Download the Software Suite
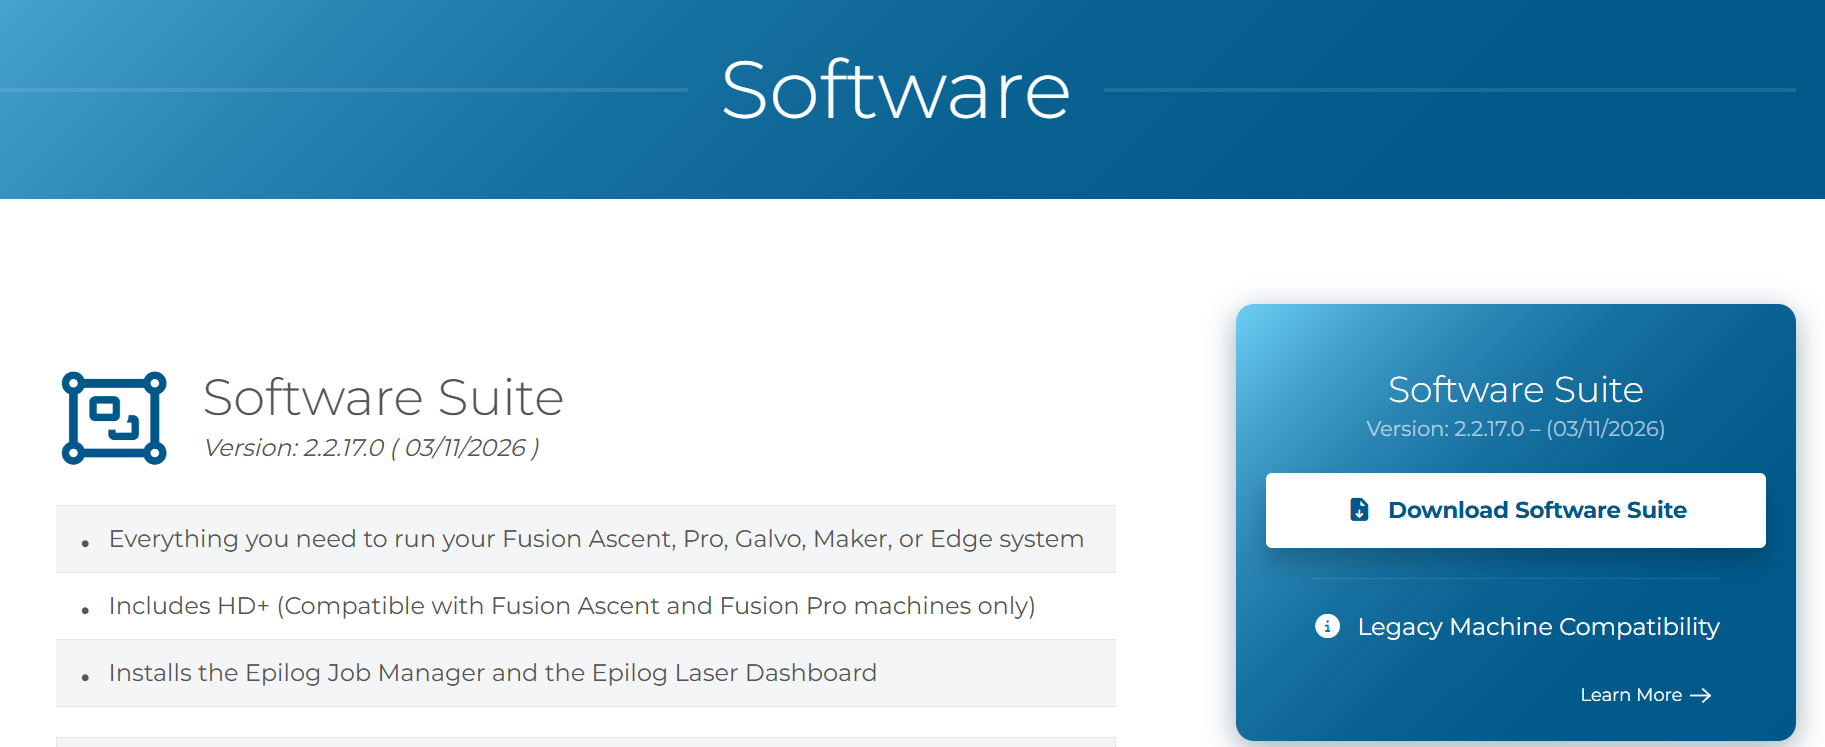The height and width of the screenshot is (747, 1825). click(x=1516, y=510)
